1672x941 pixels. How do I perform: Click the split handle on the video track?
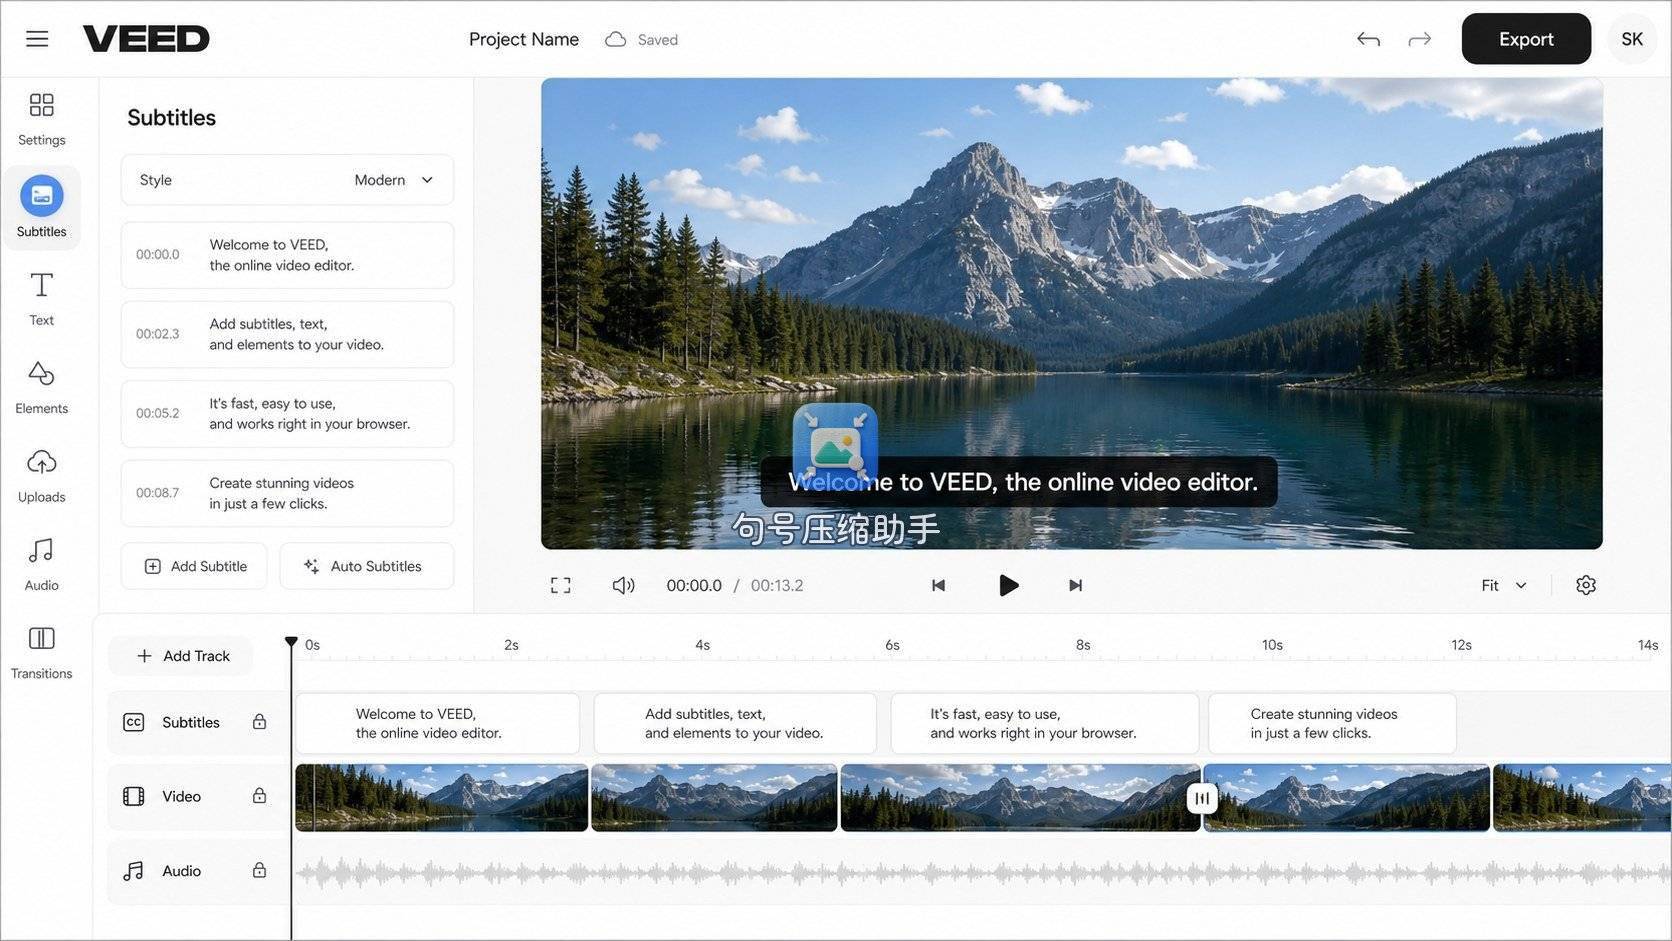1202,798
